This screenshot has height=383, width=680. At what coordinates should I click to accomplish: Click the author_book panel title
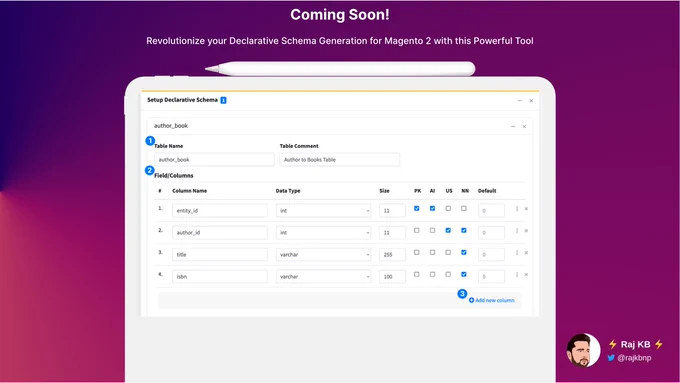click(x=171, y=126)
